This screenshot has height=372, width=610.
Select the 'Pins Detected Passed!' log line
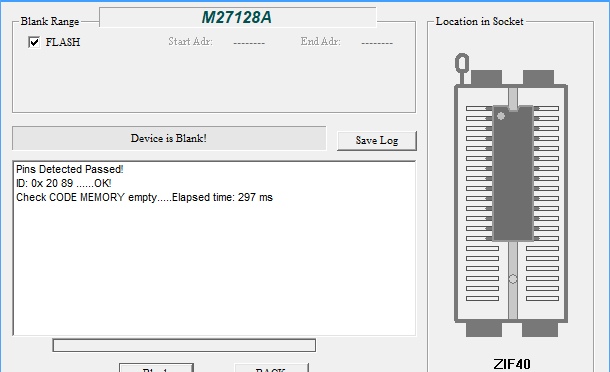tap(70, 169)
